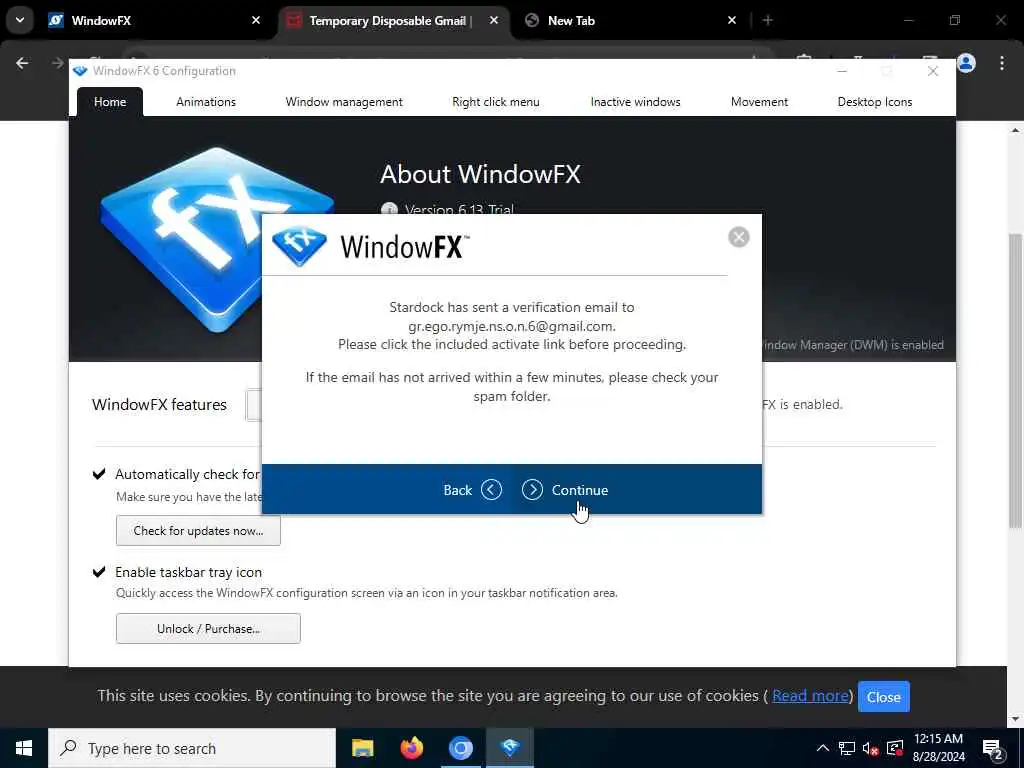Minimize the WindowFX 6 Configuration window

[x=842, y=71]
